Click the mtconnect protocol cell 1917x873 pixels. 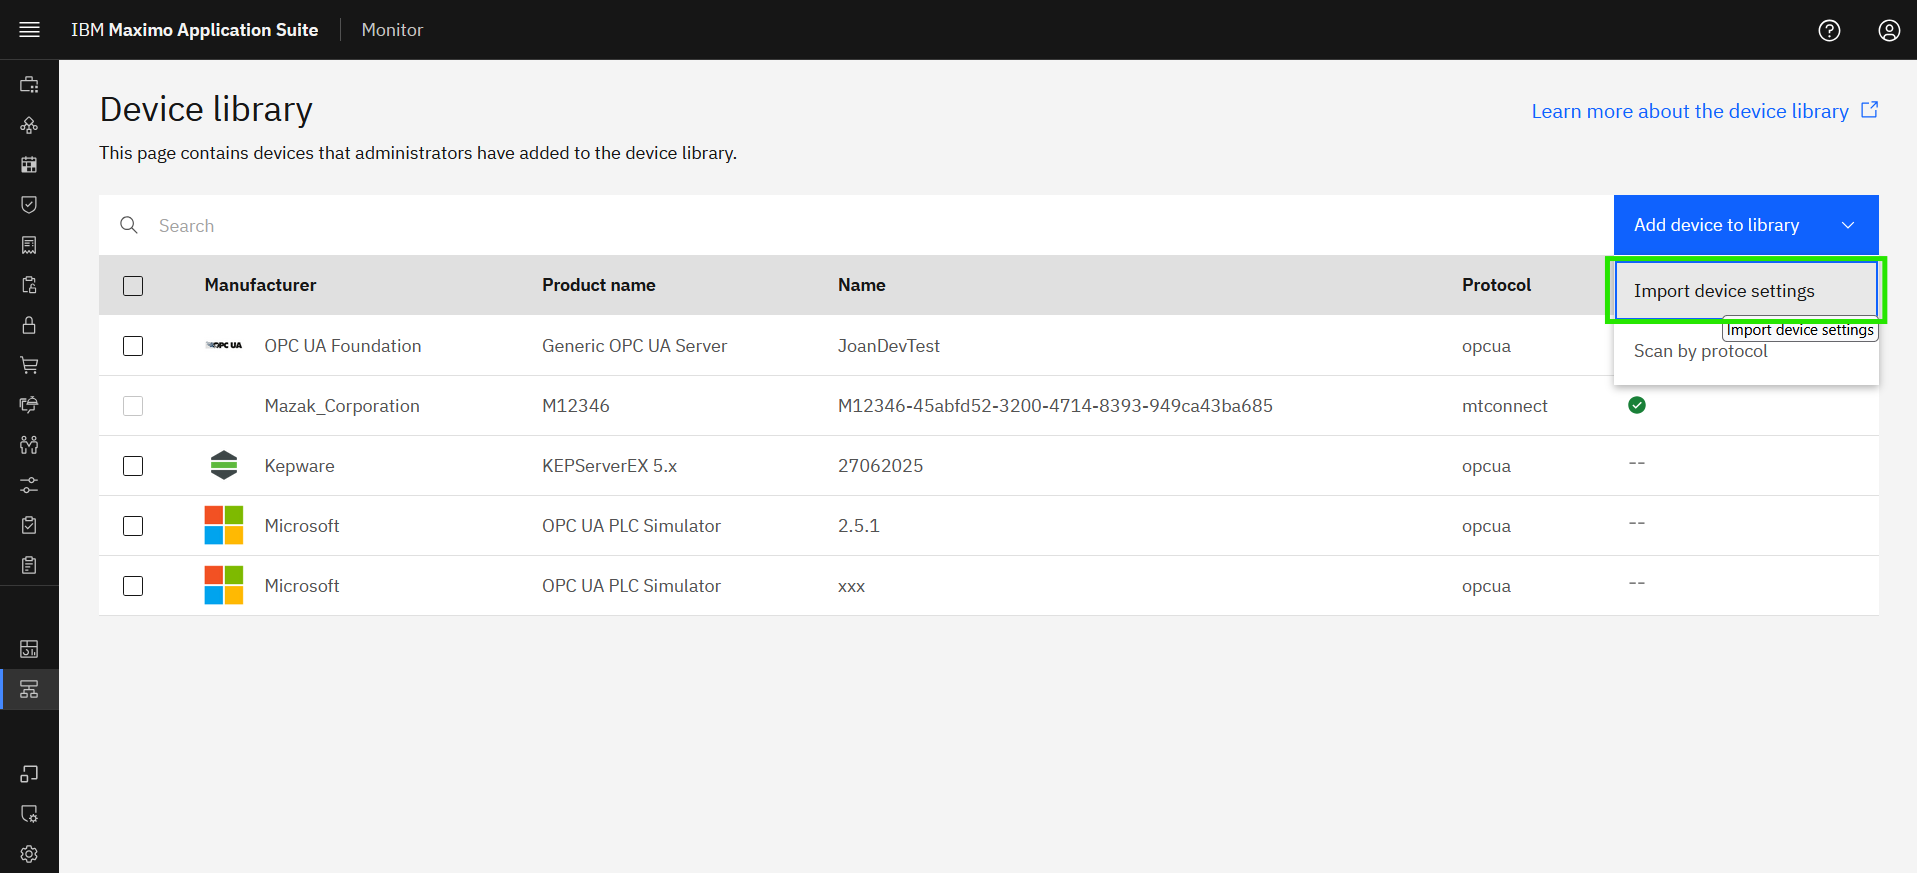click(x=1504, y=406)
